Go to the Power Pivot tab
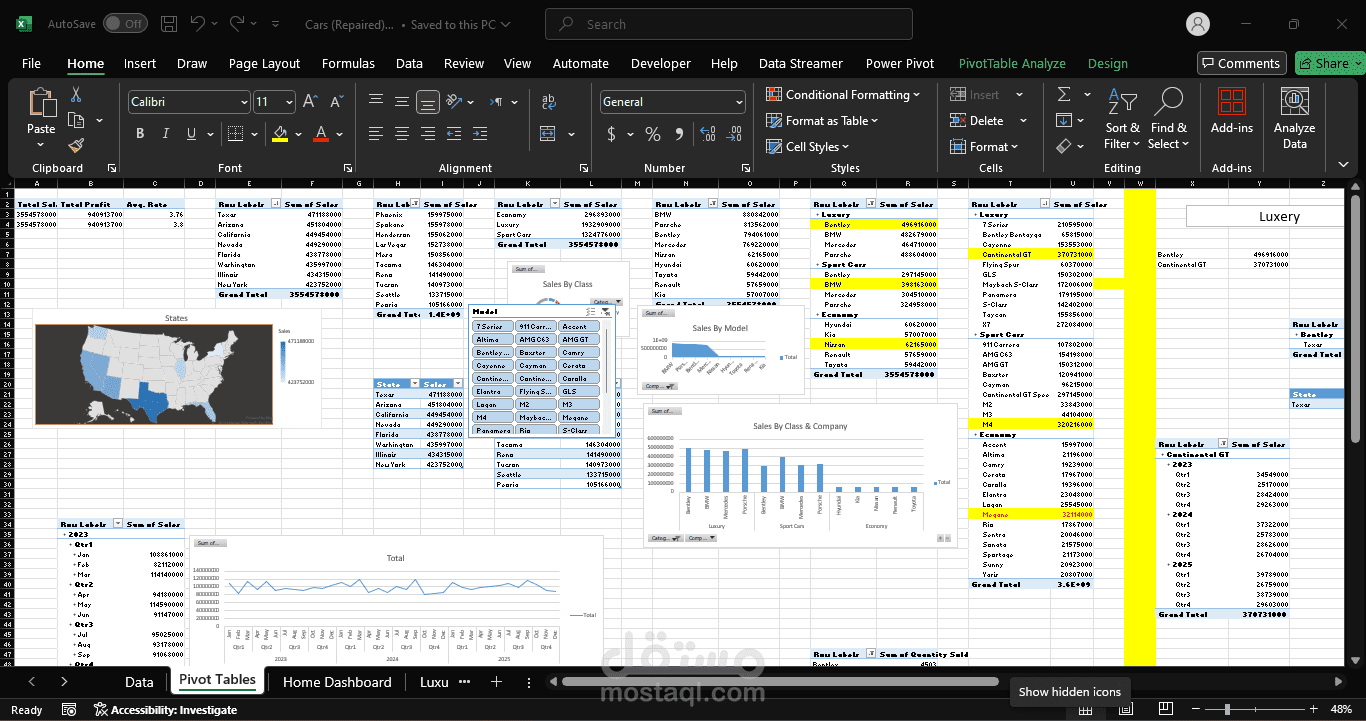Viewport: 1366px width, 721px height. (900, 63)
